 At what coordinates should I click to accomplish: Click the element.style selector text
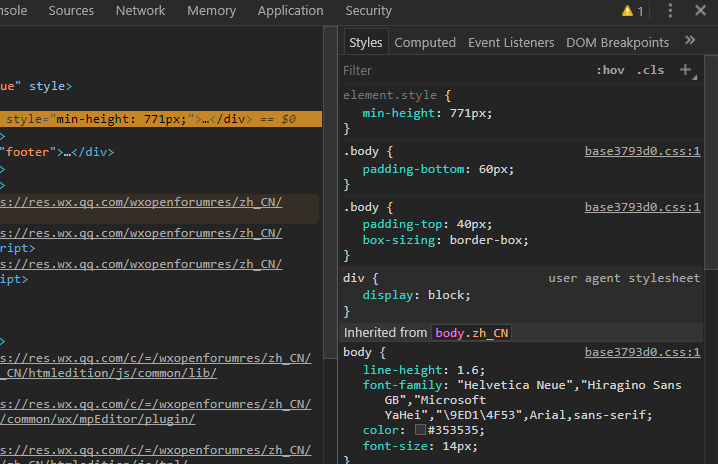pyautogui.click(x=390, y=95)
